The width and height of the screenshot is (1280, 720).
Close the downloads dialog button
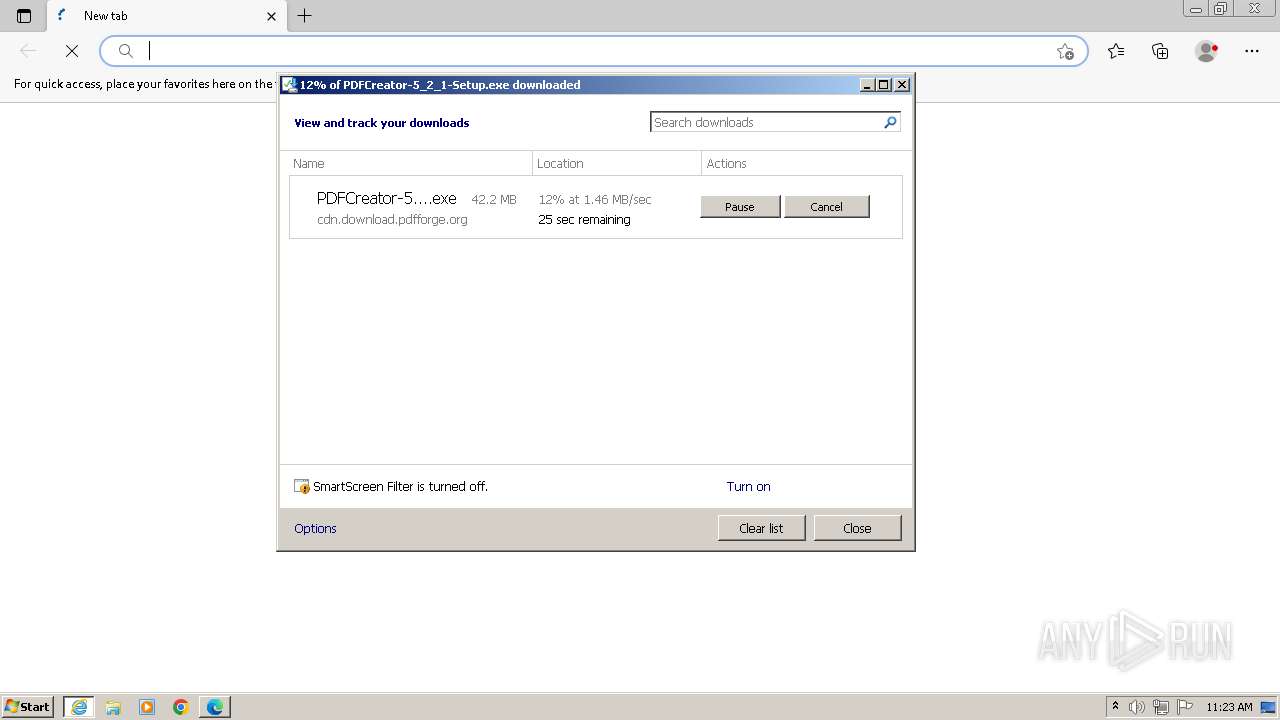click(857, 528)
